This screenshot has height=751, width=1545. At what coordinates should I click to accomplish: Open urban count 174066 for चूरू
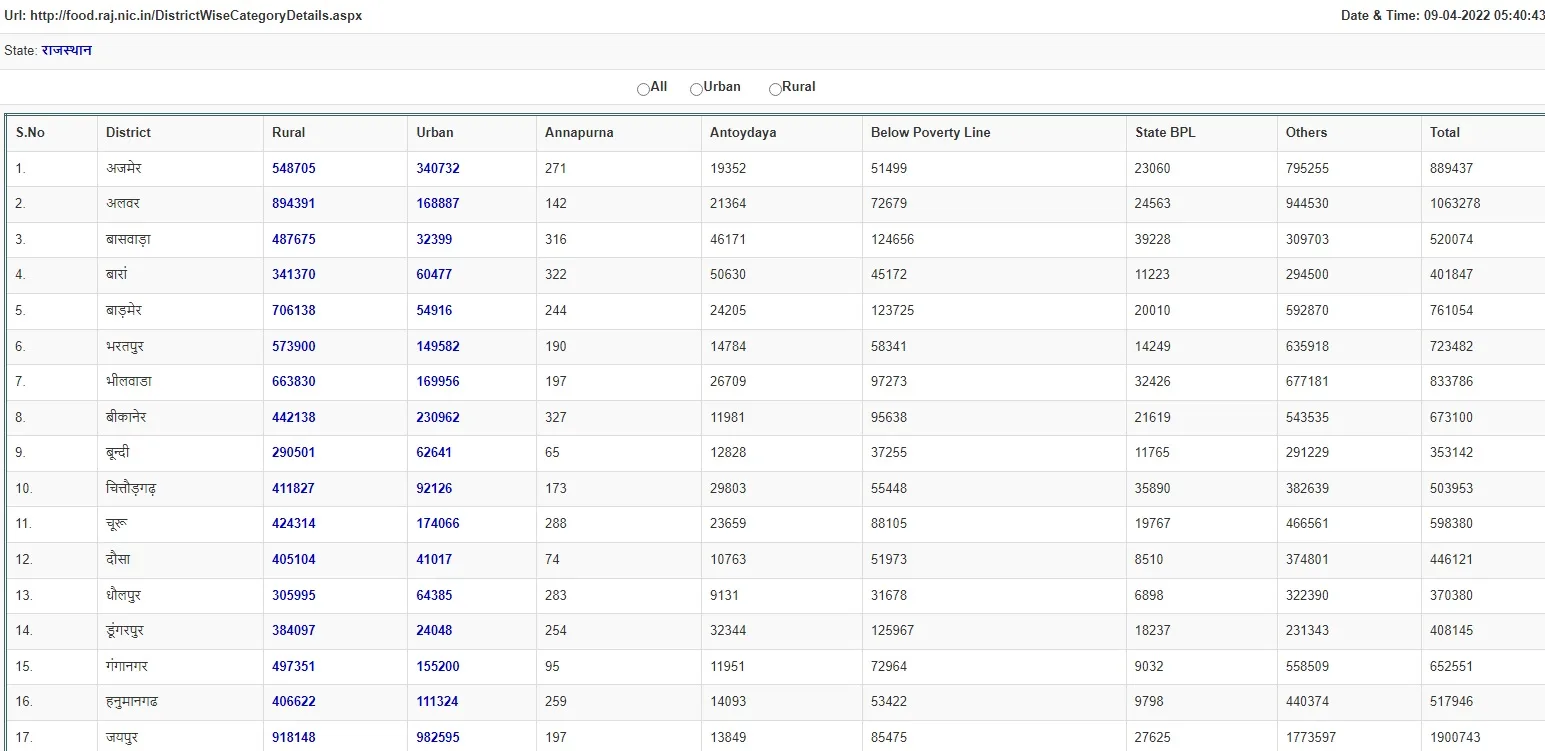tap(438, 524)
